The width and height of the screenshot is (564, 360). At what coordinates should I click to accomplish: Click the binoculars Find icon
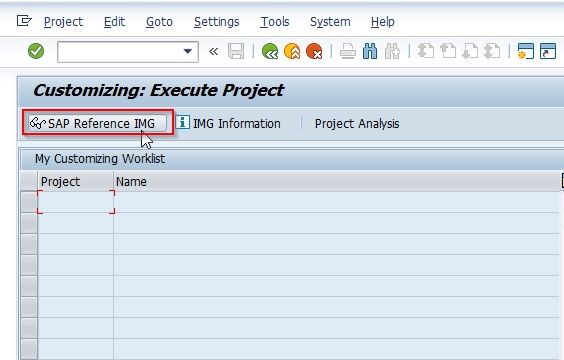(x=370, y=51)
